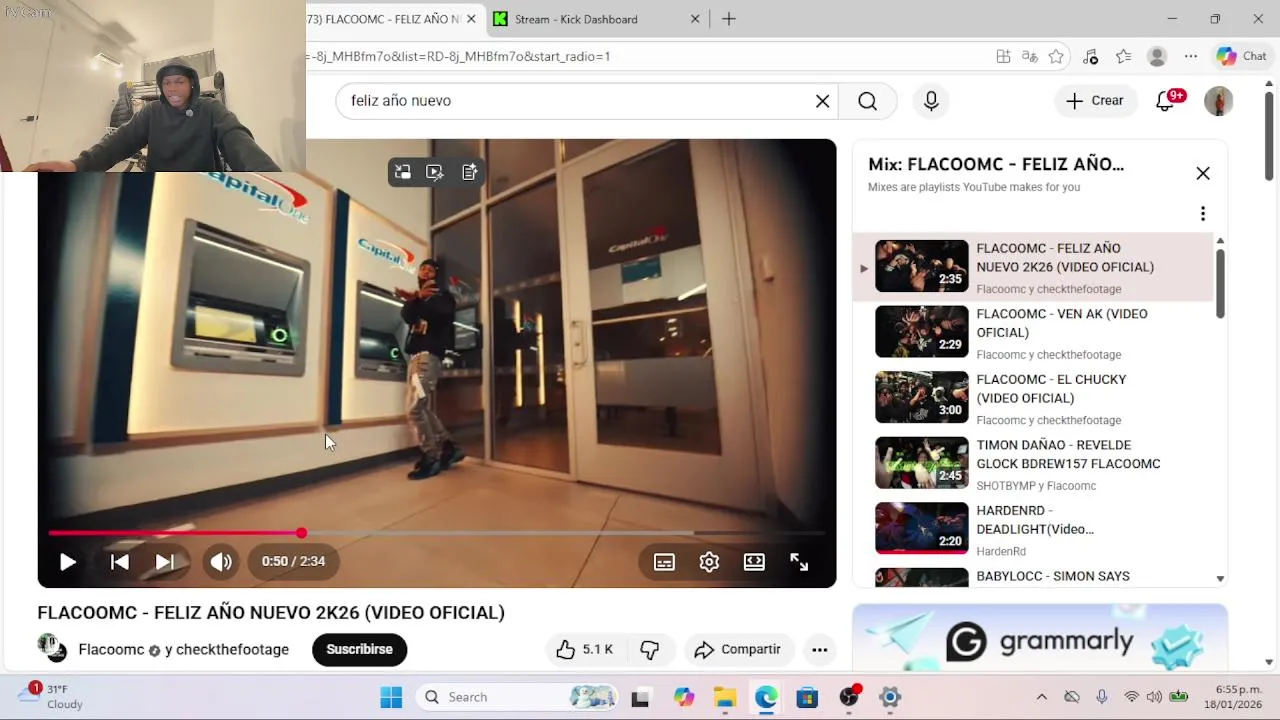Click Compartir share button
1280x720 pixels.
[738, 650]
